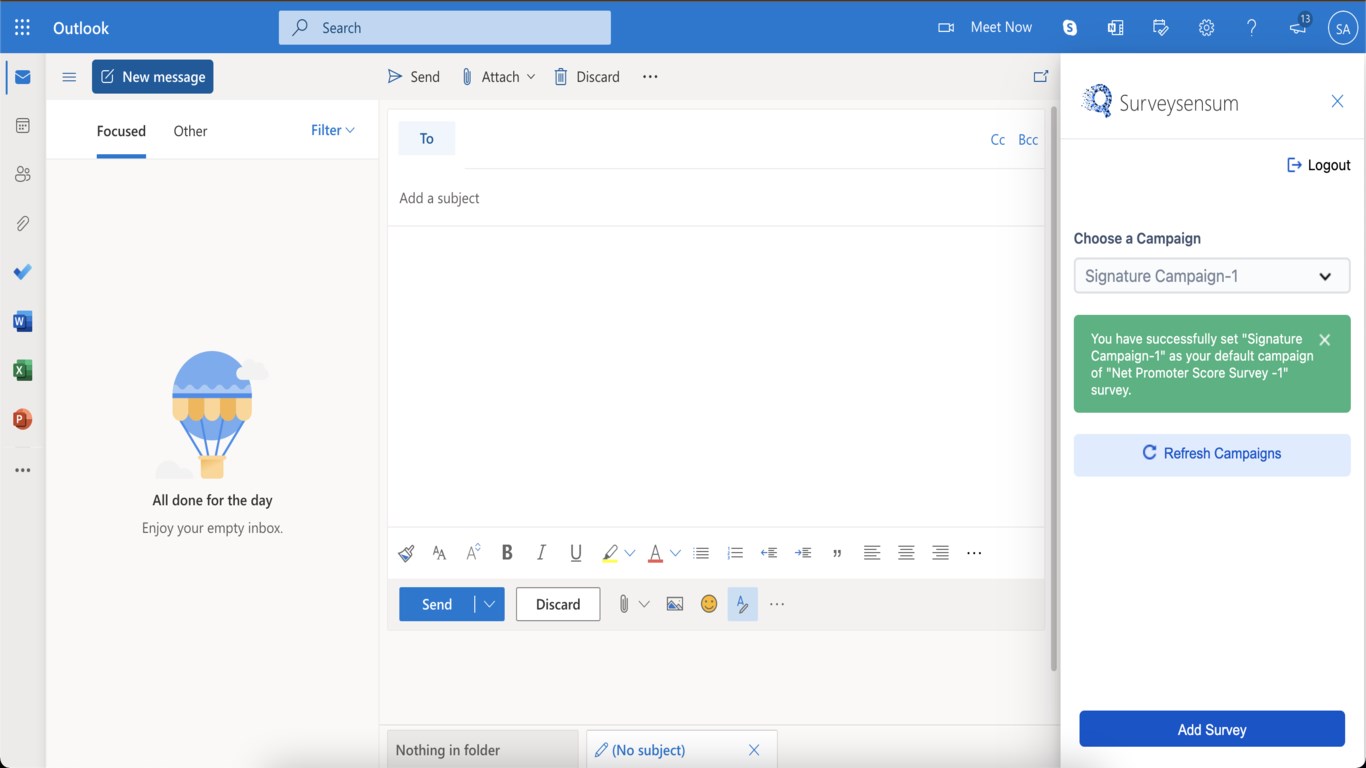1366x768 pixels.
Task: Open more compose actions ellipsis
Action: (x=777, y=604)
